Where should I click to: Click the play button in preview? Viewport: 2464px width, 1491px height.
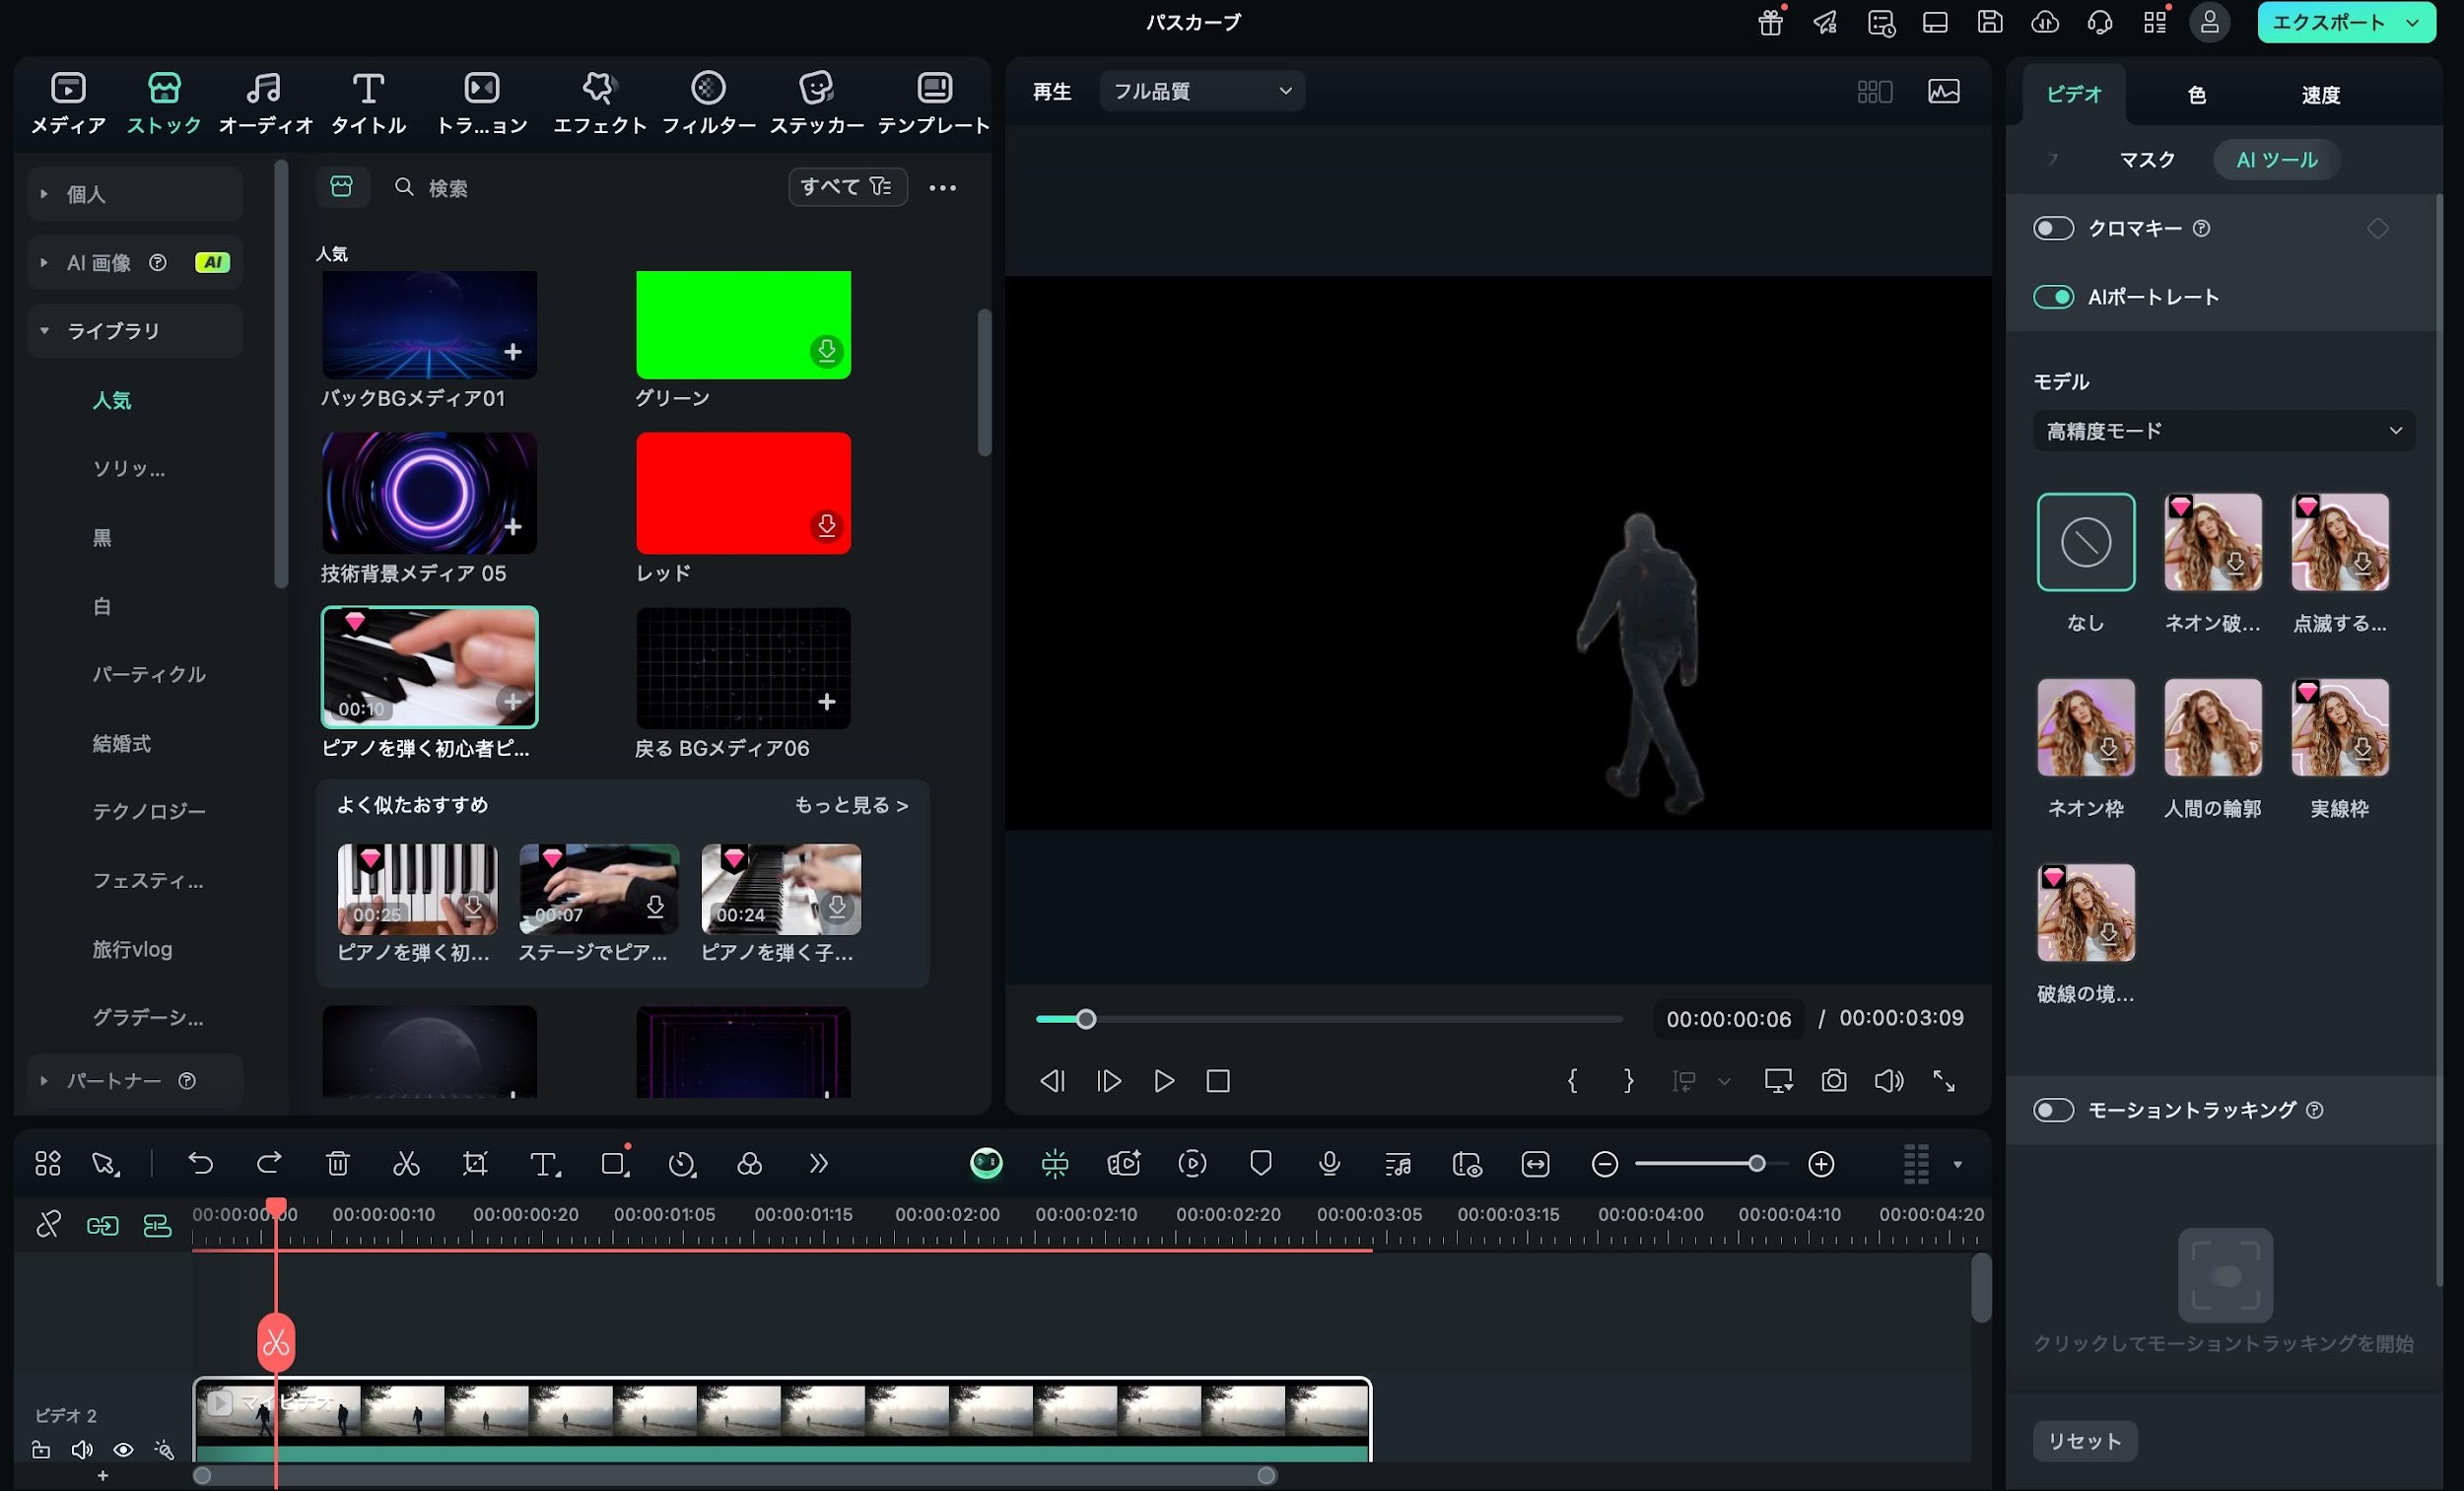[1163, 1081]
